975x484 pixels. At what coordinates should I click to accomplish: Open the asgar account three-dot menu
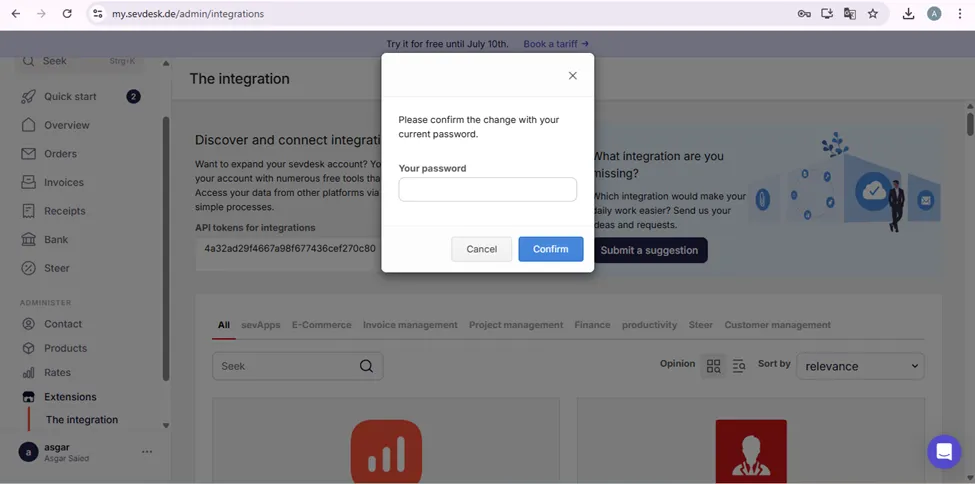(147, 452)
